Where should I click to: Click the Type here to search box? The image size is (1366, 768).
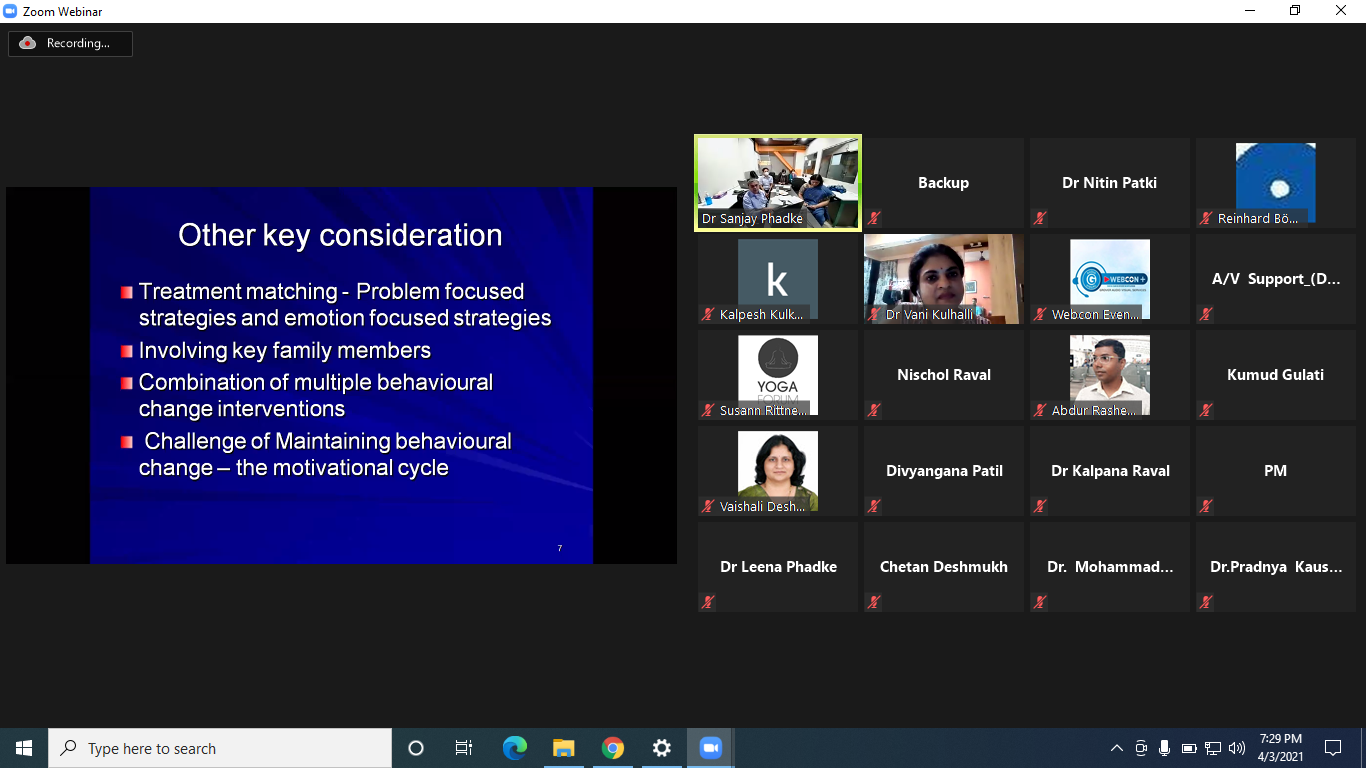tap(220, 748)
